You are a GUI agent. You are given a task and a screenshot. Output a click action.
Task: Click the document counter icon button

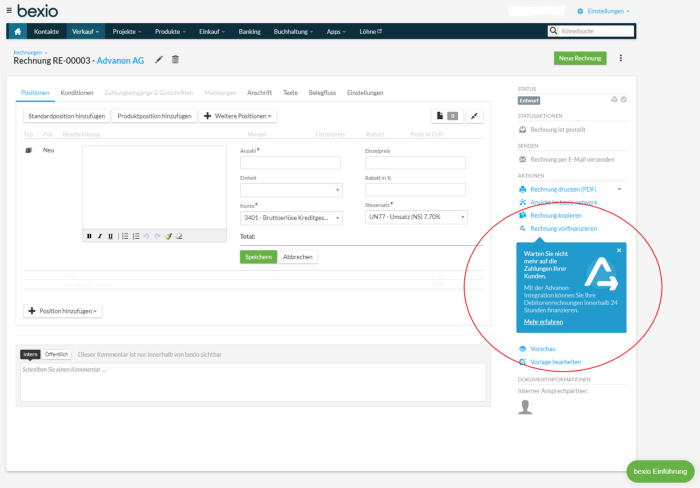point(445,116)
